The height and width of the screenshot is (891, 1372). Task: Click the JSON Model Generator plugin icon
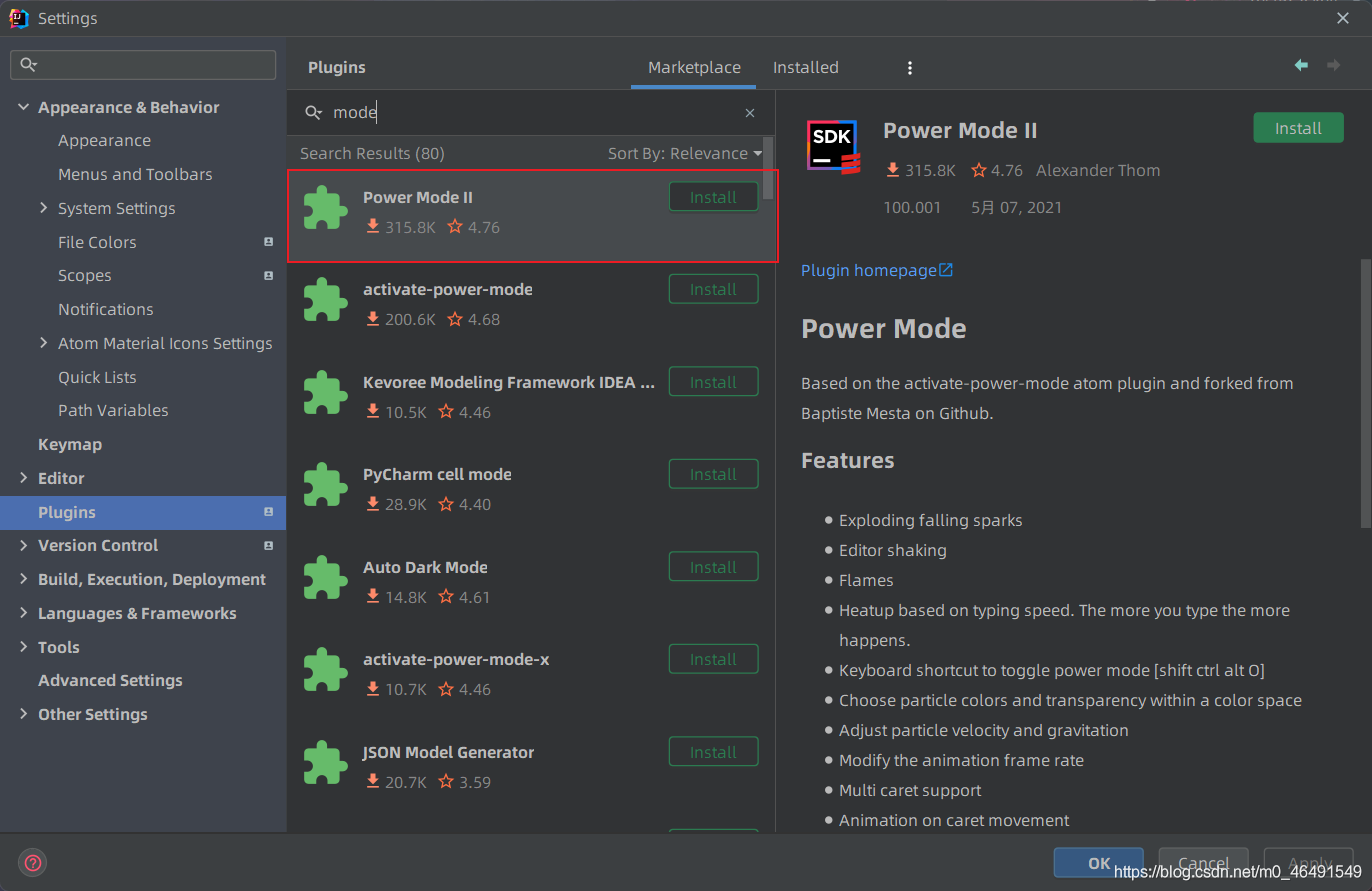coord(325,762)
